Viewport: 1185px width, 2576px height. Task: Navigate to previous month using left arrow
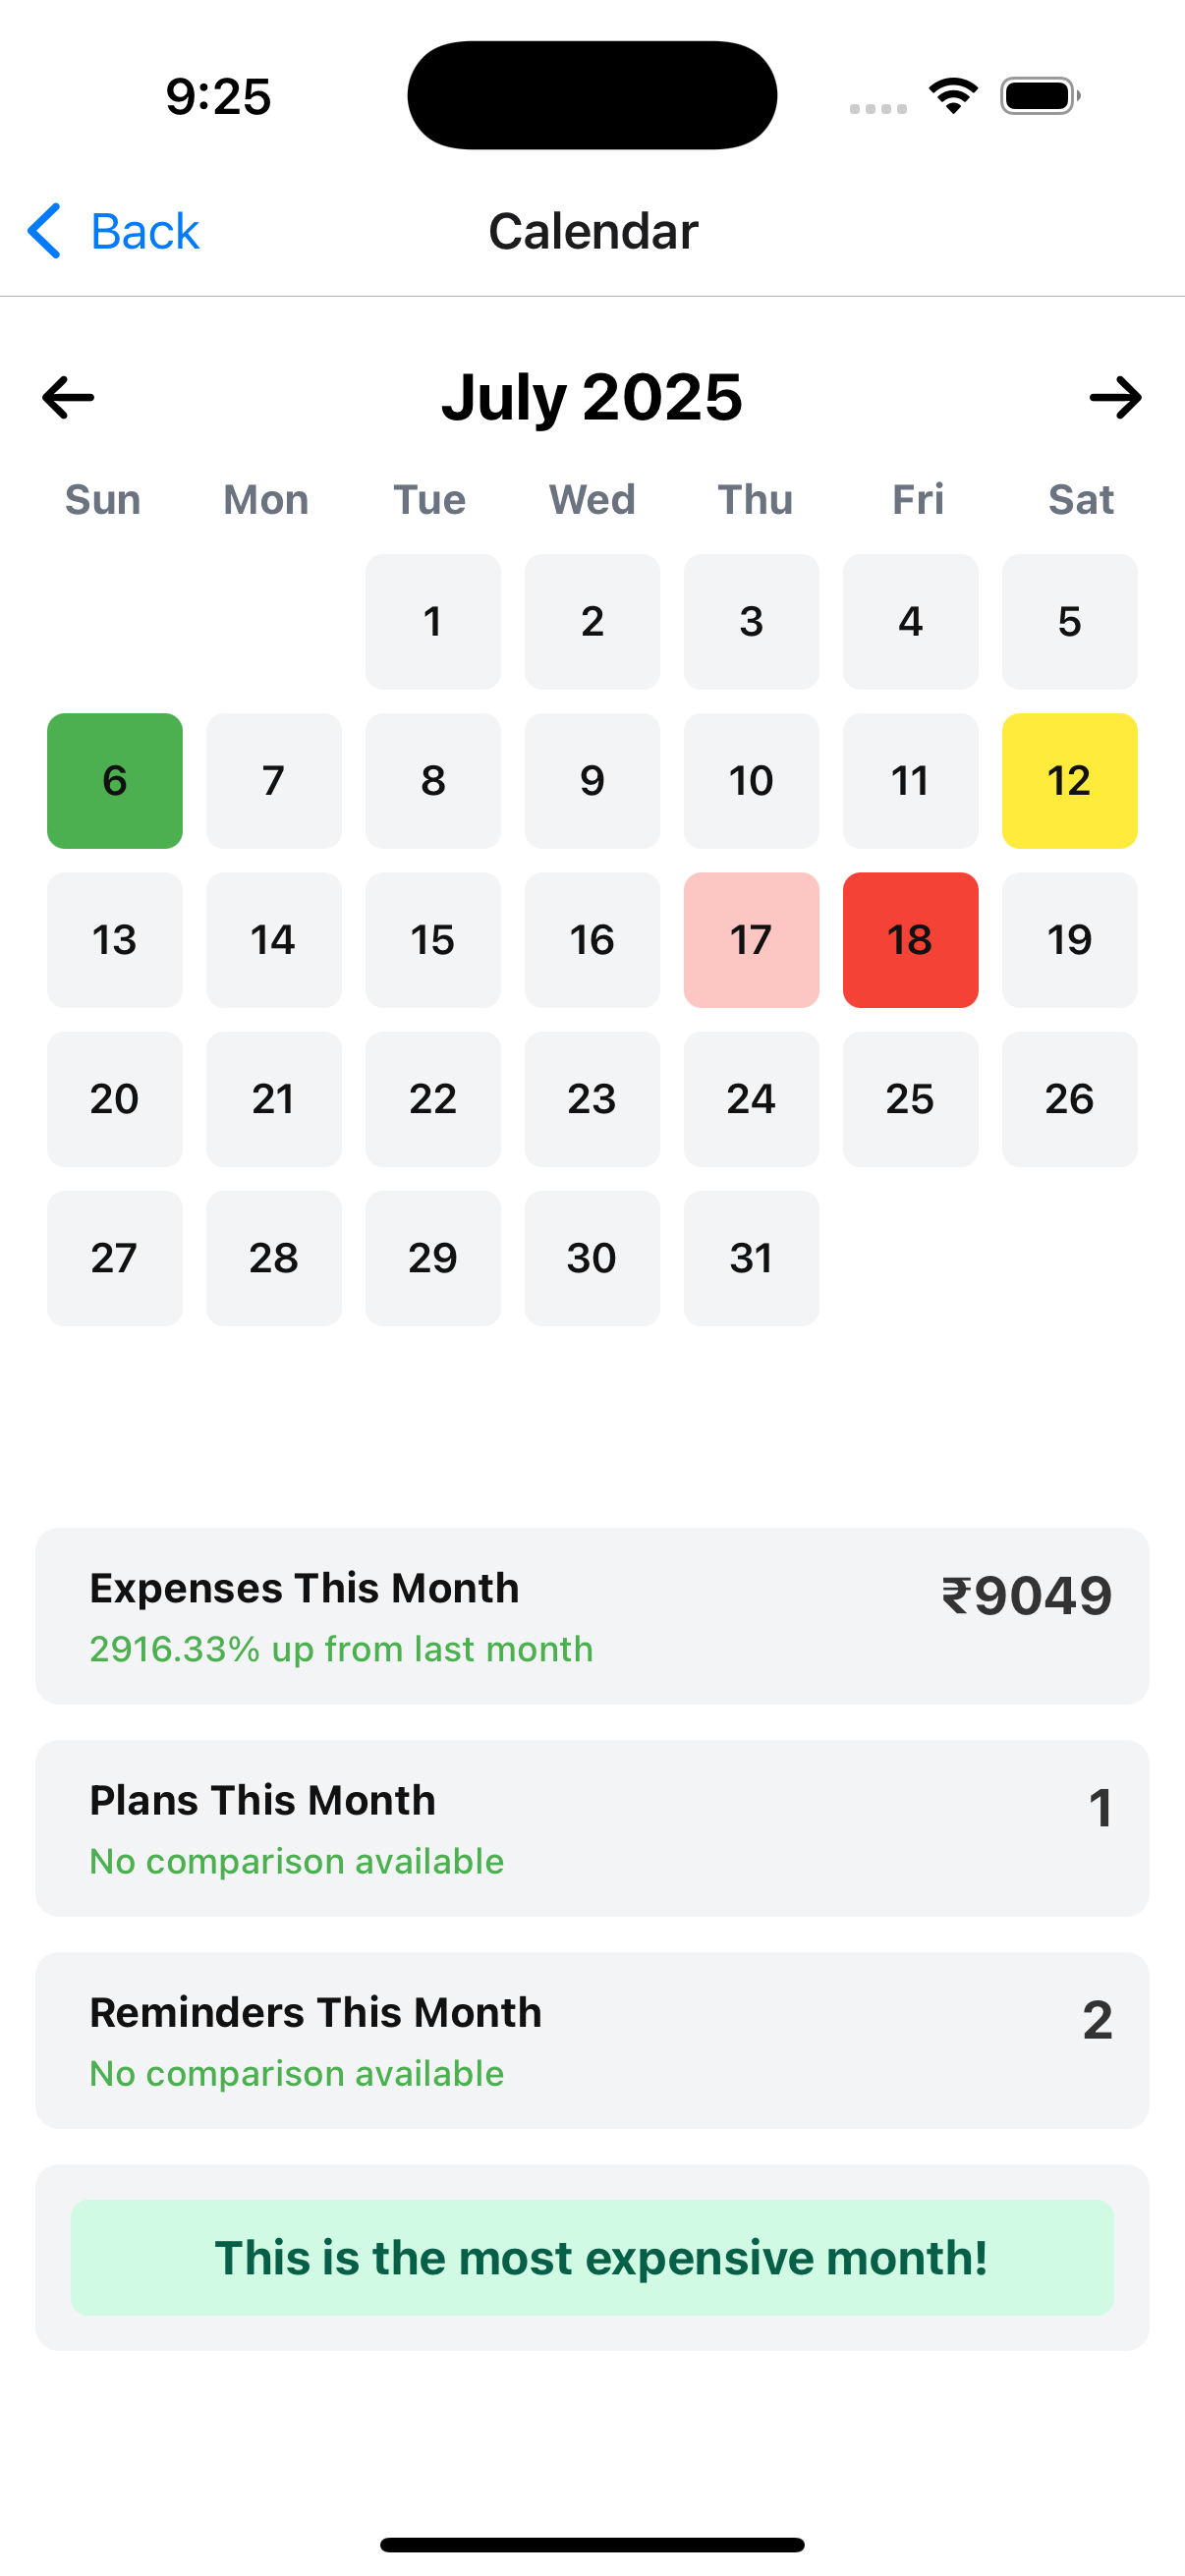click(67, 397)
